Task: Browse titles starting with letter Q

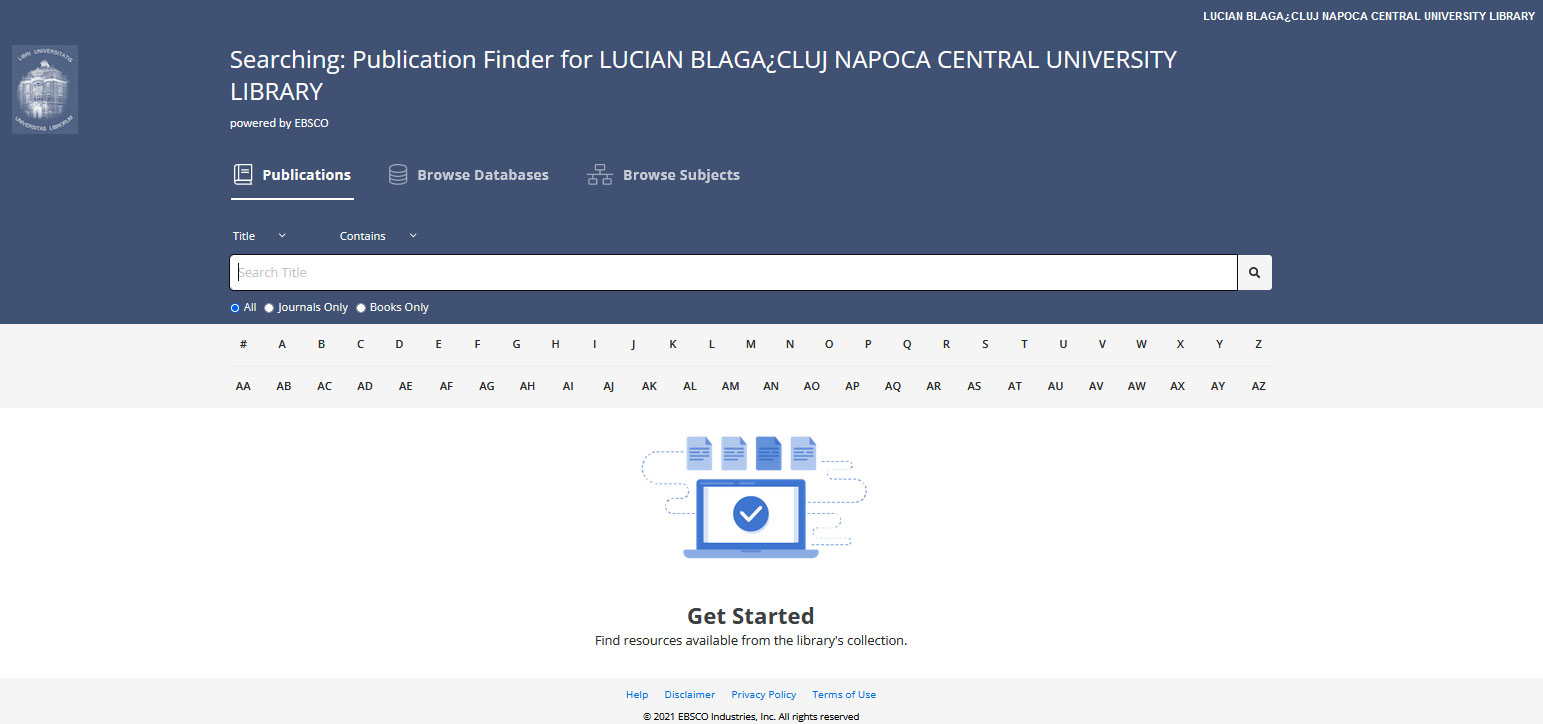Action: pyautogui.click(x=907, y=344)
